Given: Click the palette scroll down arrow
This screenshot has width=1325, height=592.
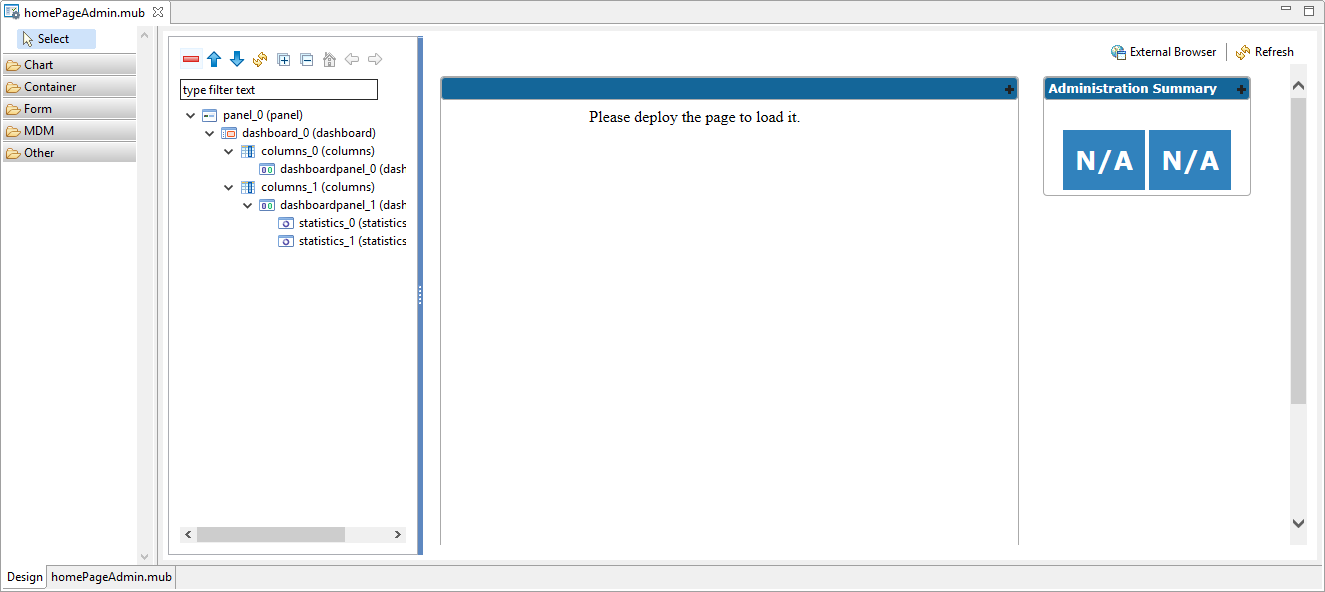Looking at the screenshot, I should (x=144, y=557).
